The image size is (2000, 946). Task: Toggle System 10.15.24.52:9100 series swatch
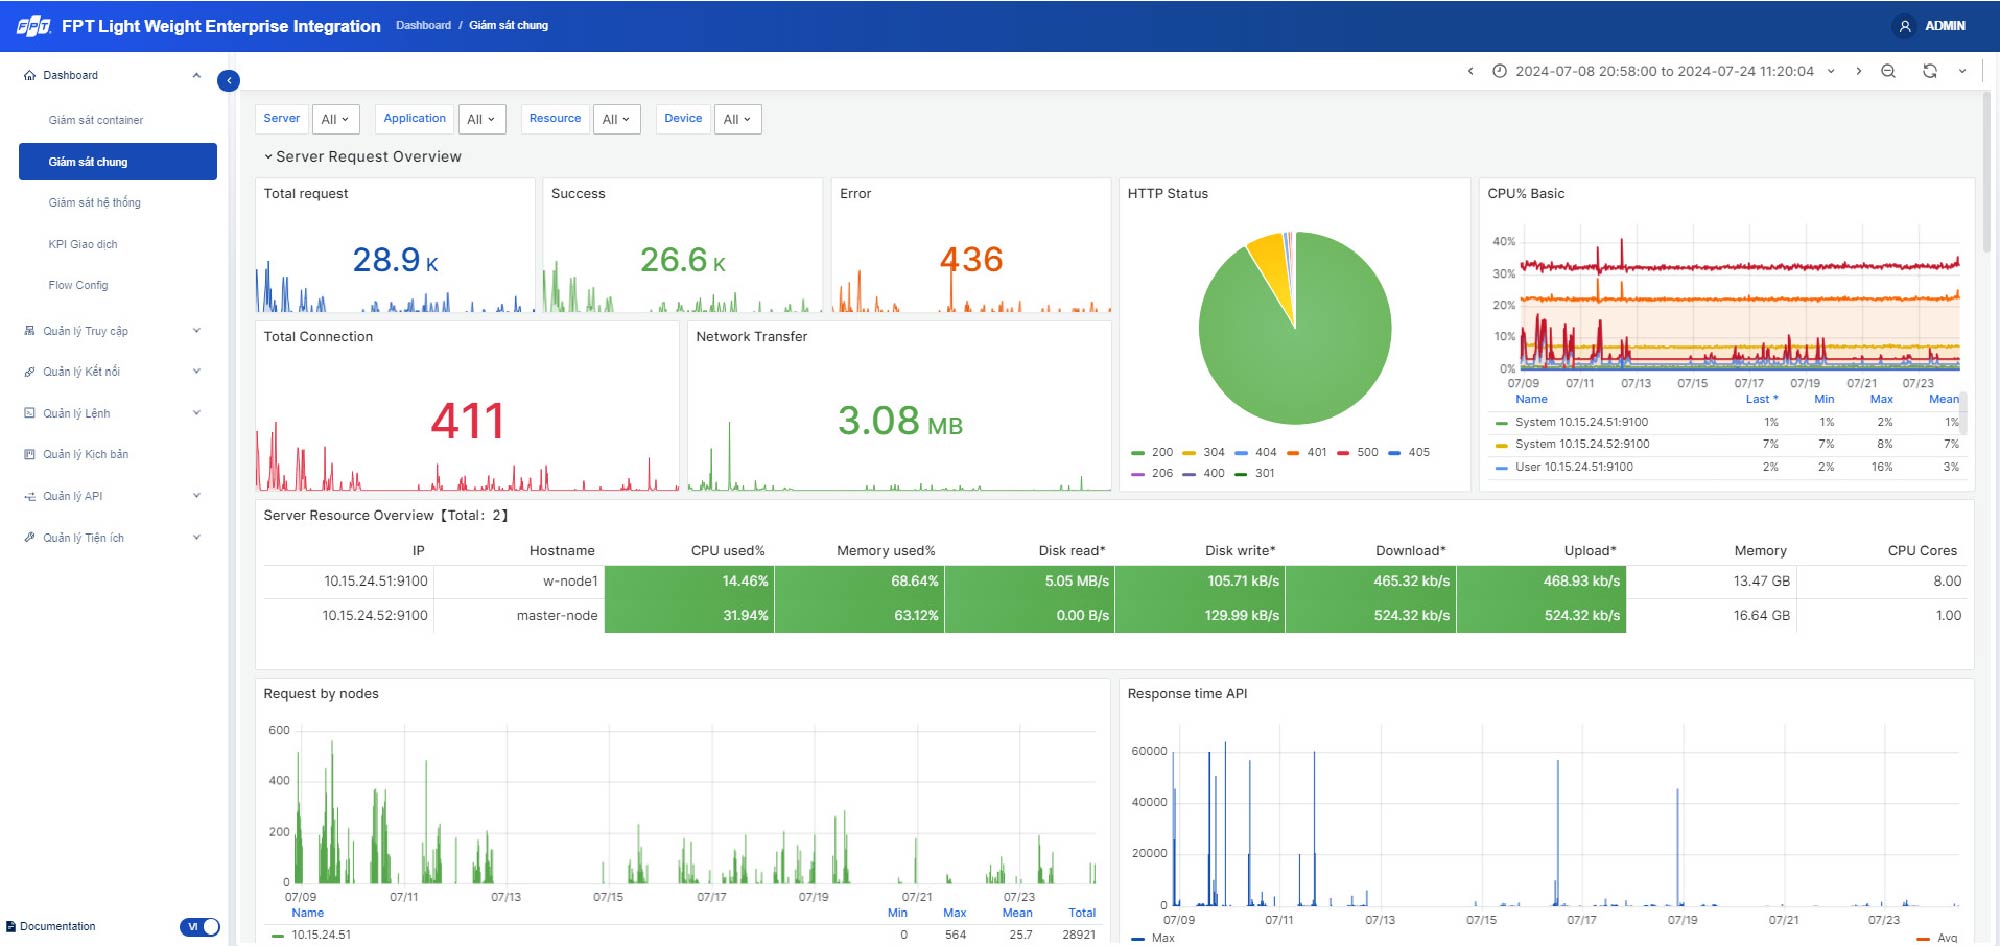(1501, 445)
